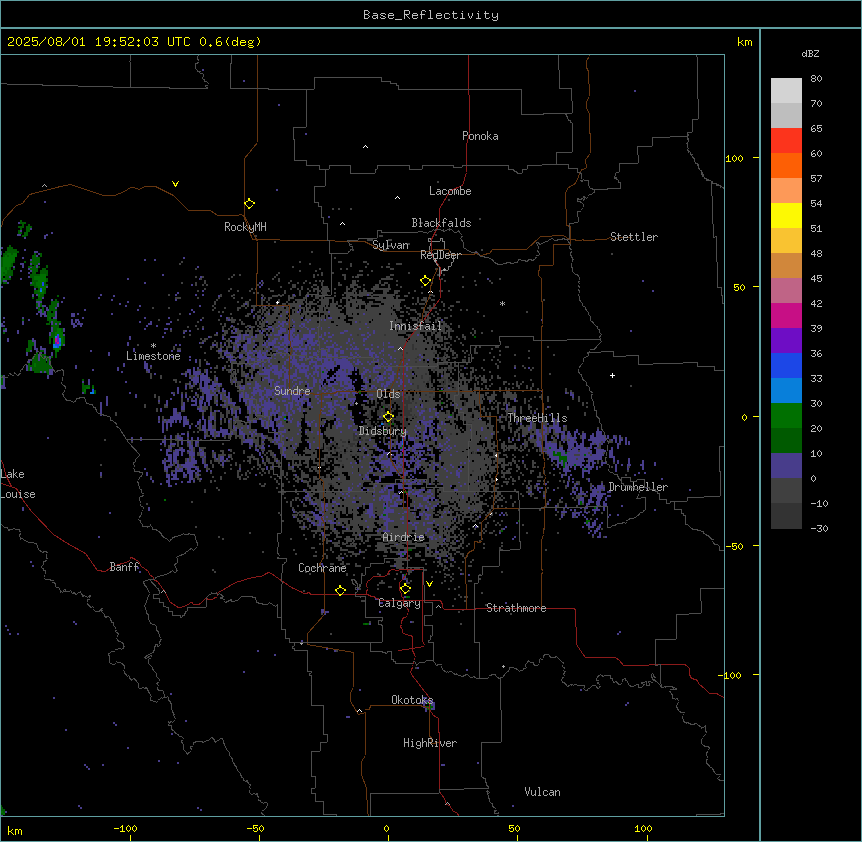This screenshot has width=862, height=842.
Task: Click the Vulcan label
Action: (x=543, y=792)
